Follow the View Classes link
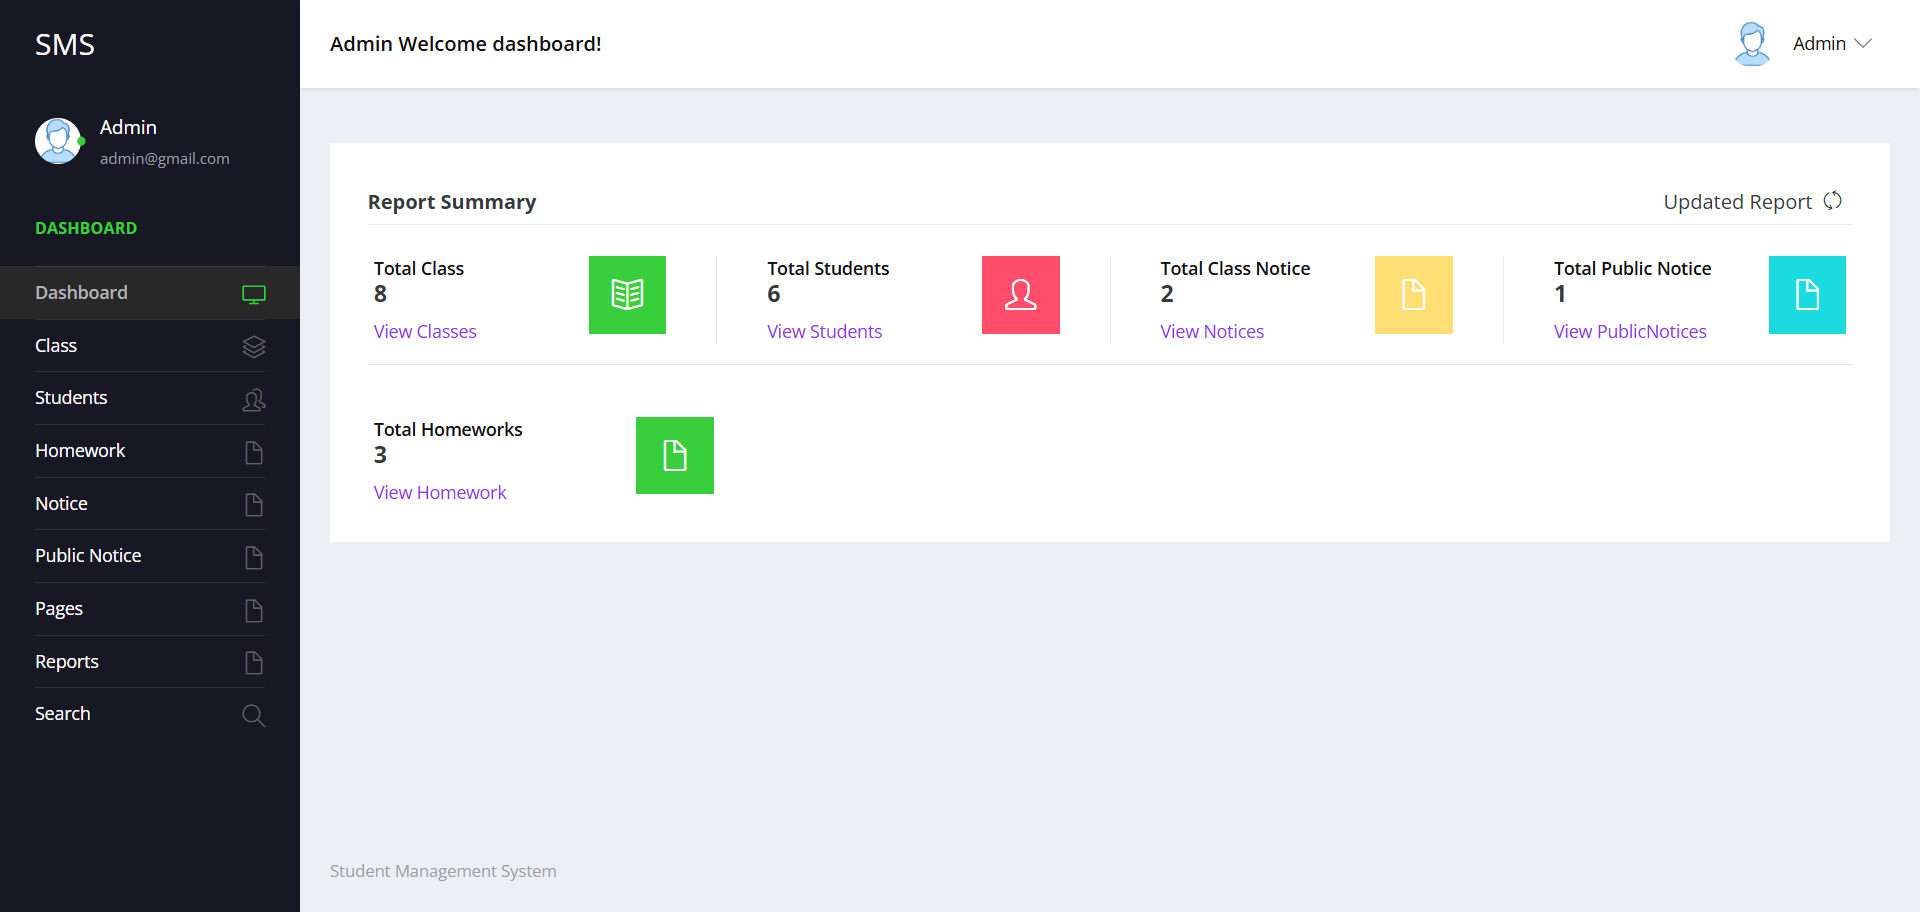 coord(425,332)
